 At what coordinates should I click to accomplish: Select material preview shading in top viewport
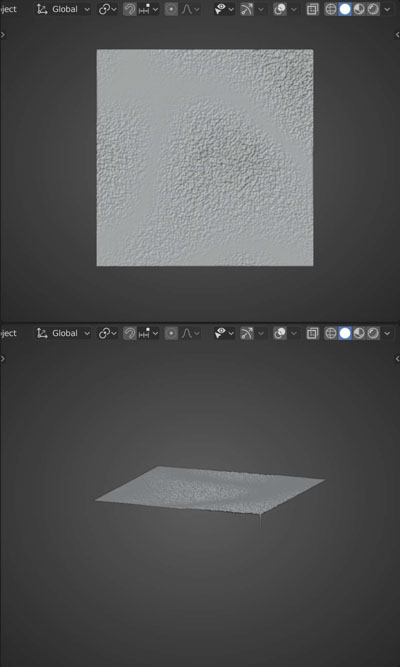point(359,9)
